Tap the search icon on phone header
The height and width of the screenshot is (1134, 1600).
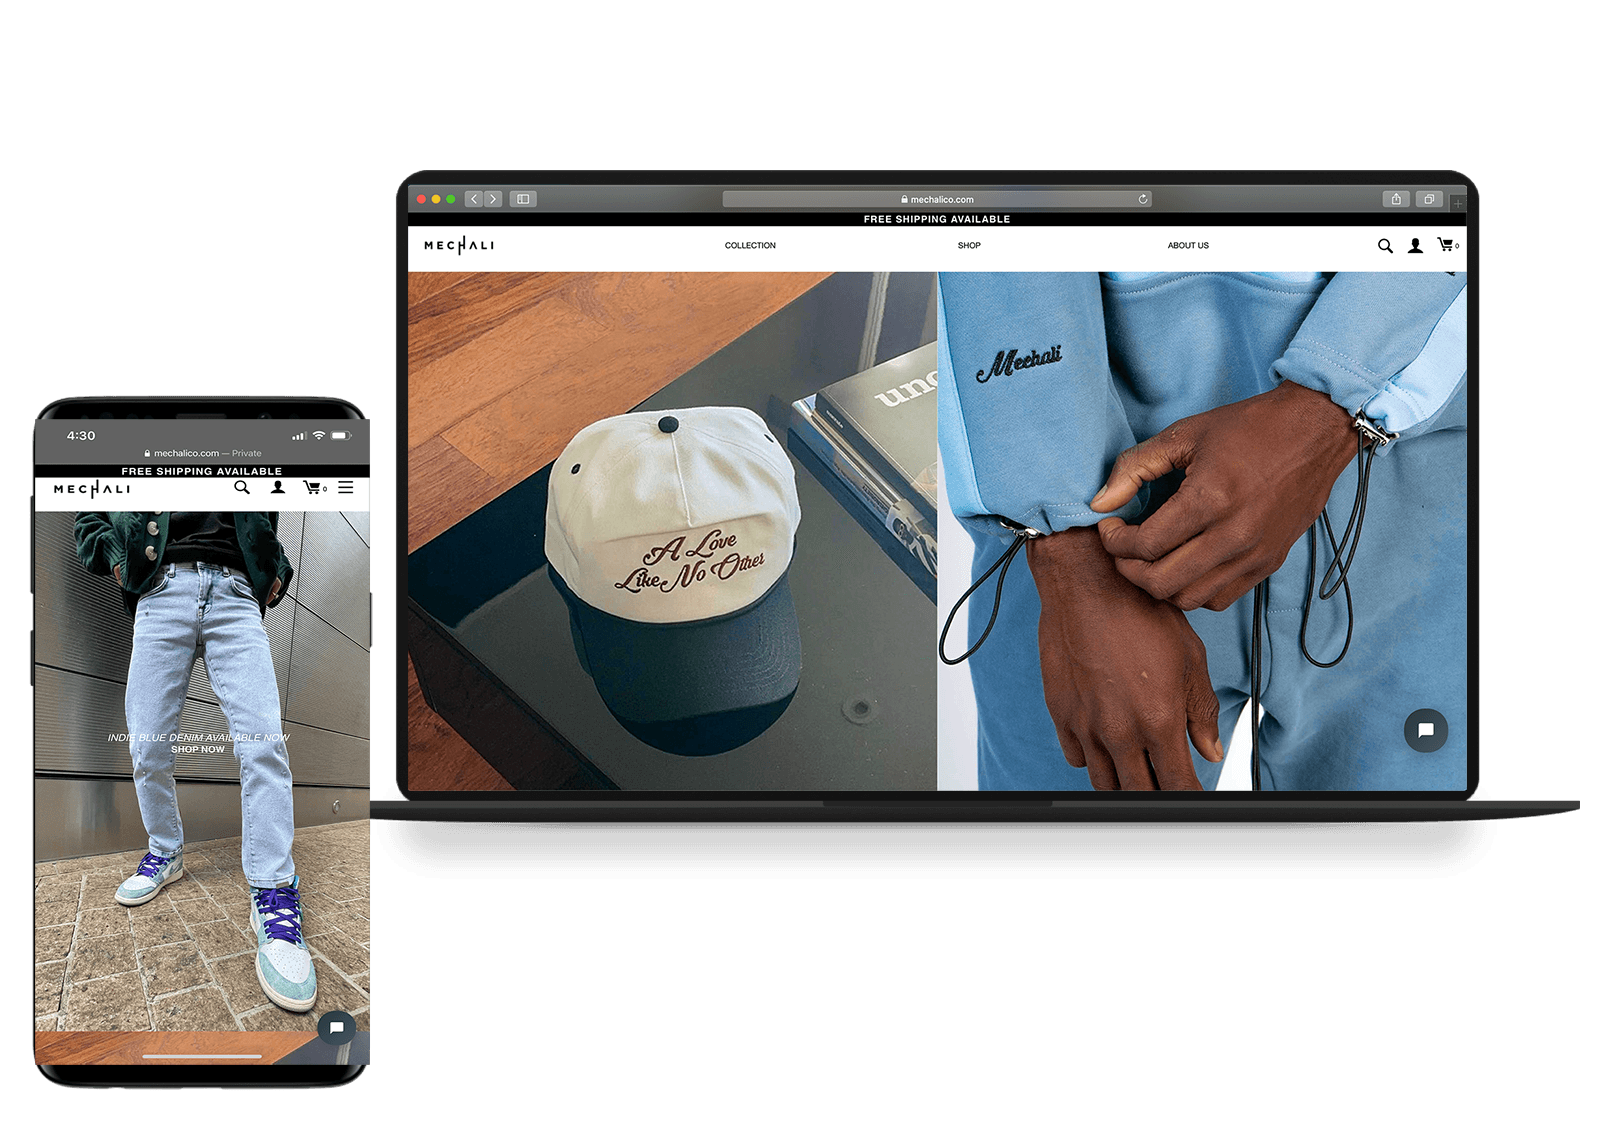[242, 488]
